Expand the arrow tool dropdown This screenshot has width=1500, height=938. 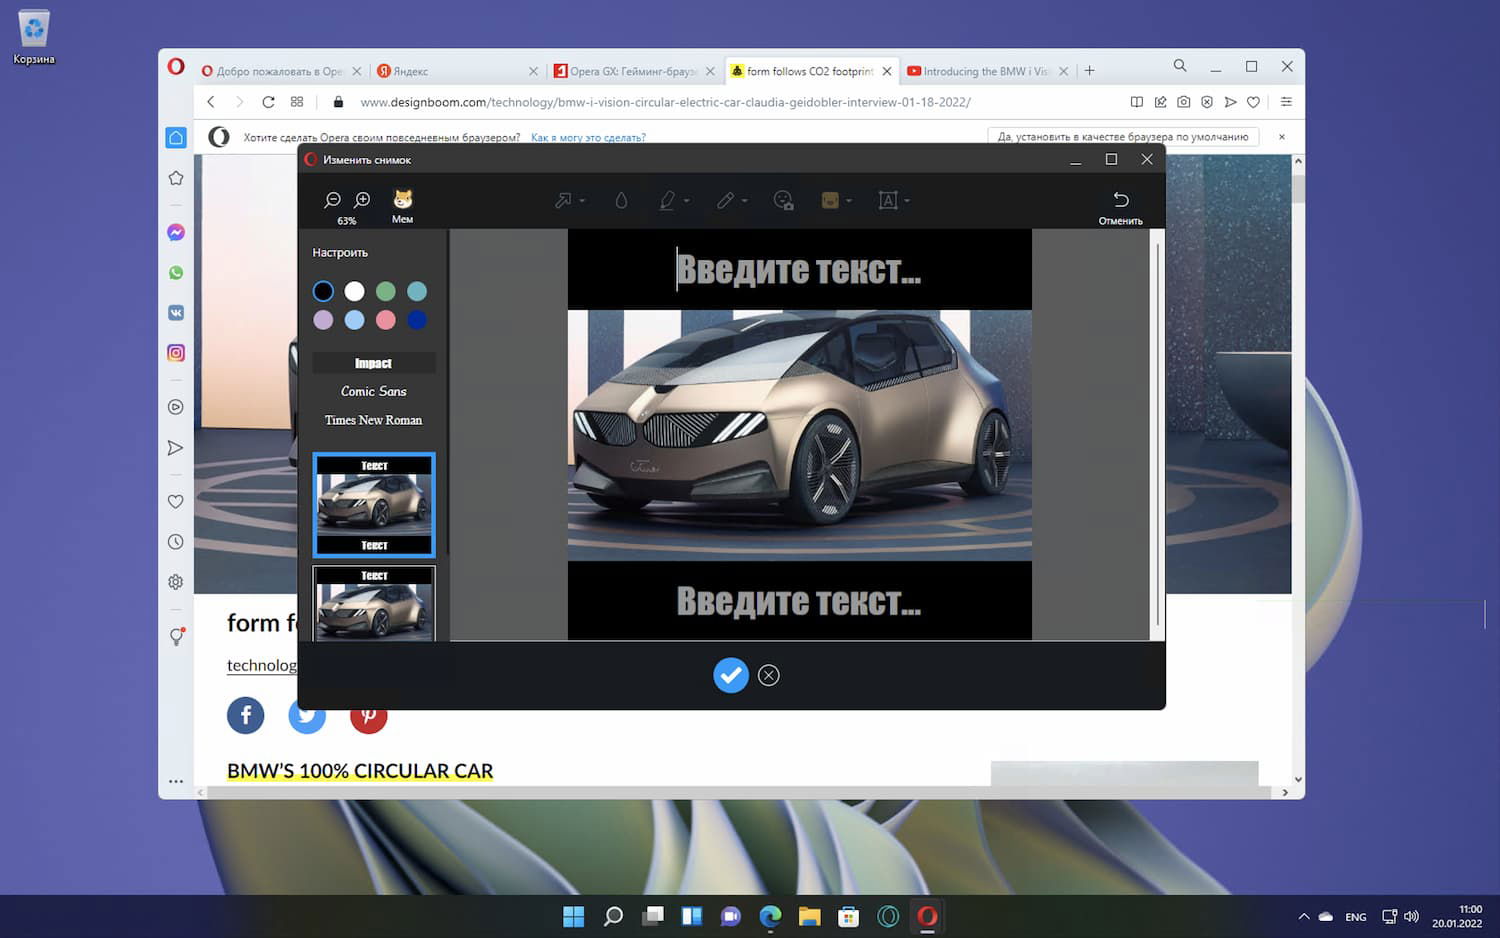click(582, 201)
